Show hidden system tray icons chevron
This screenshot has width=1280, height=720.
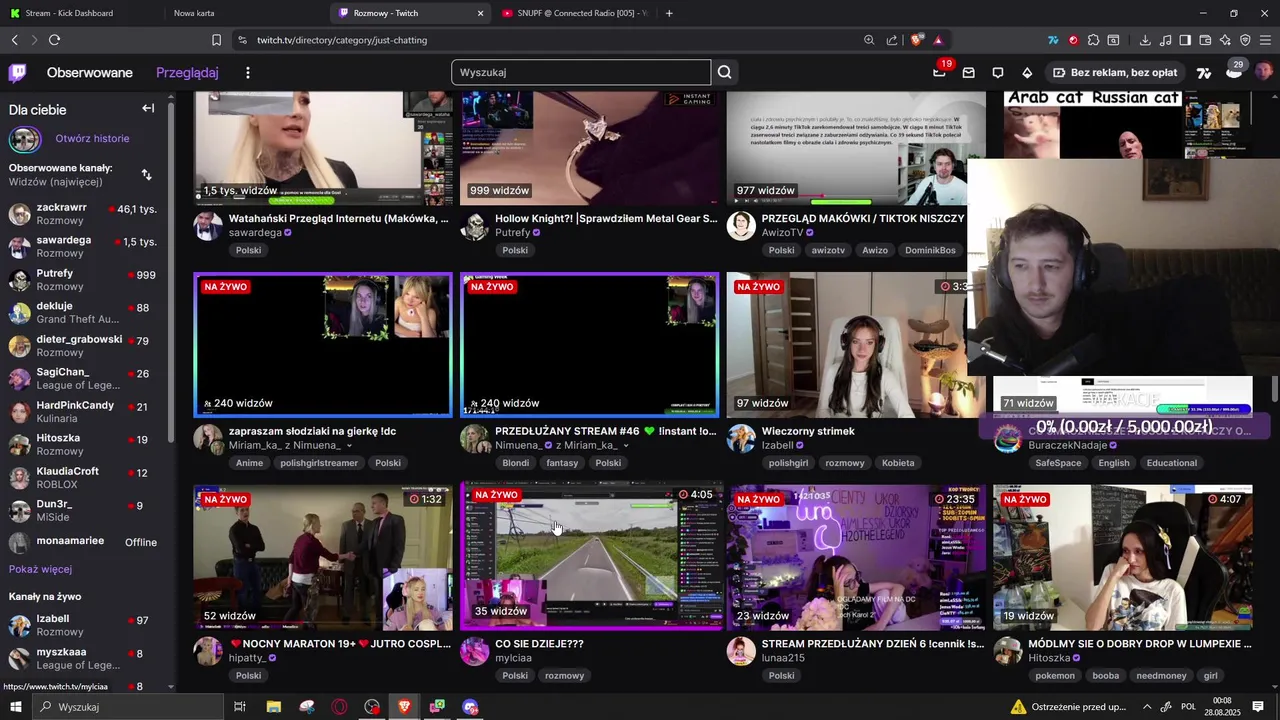(1147, 707)
